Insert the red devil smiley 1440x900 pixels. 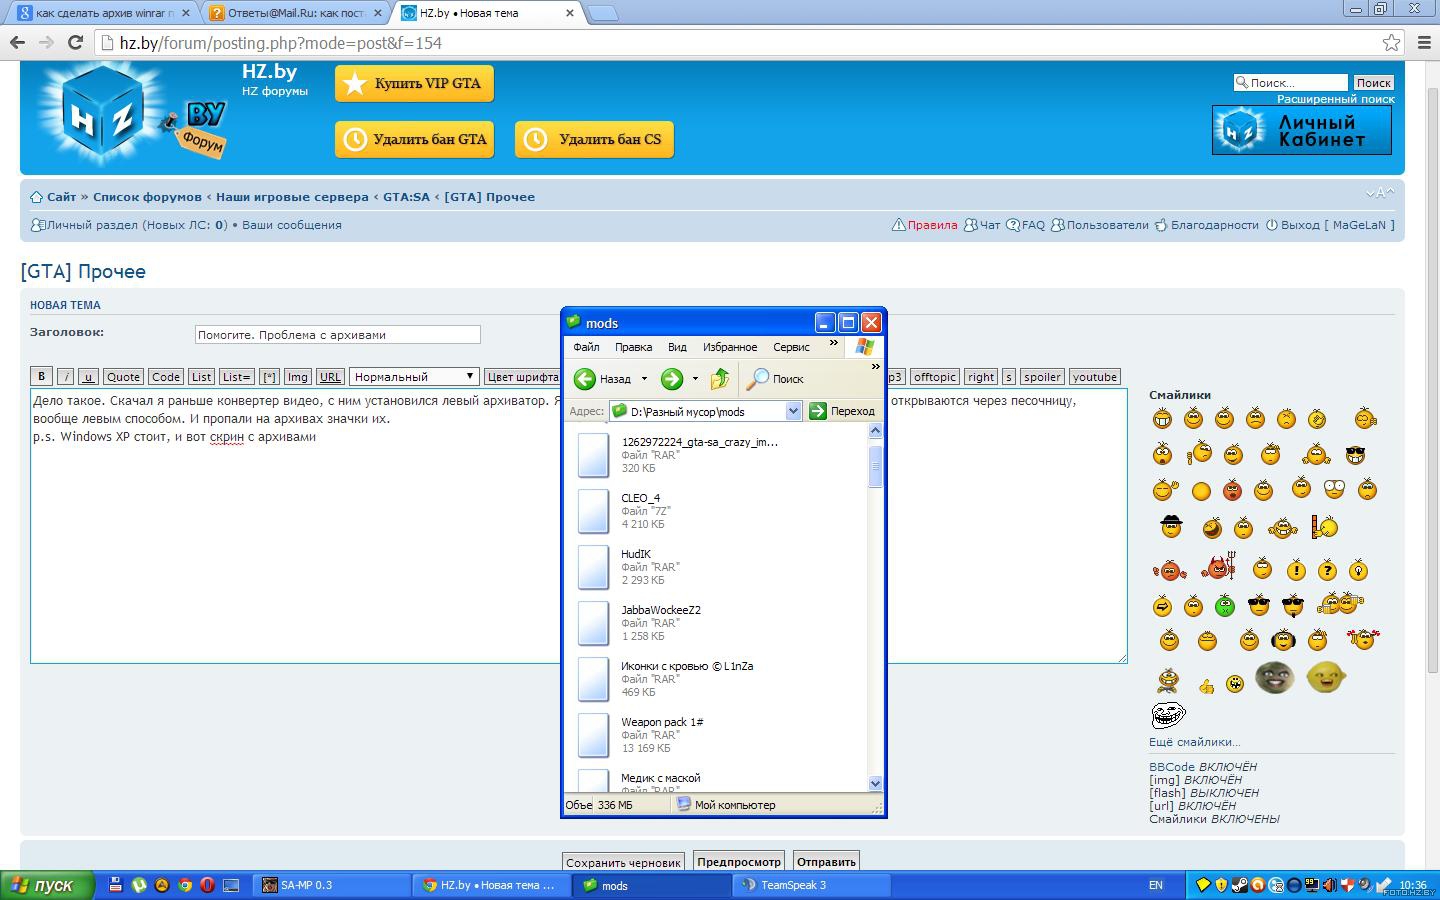point(1219,567)
